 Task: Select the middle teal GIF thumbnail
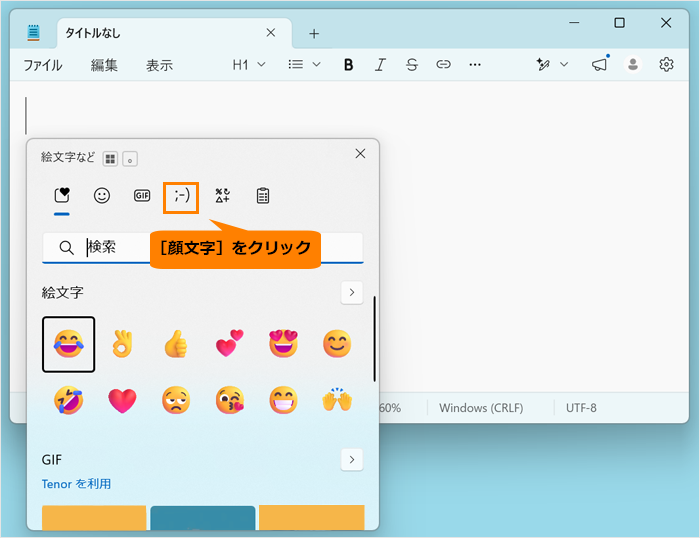click(203, 518)
